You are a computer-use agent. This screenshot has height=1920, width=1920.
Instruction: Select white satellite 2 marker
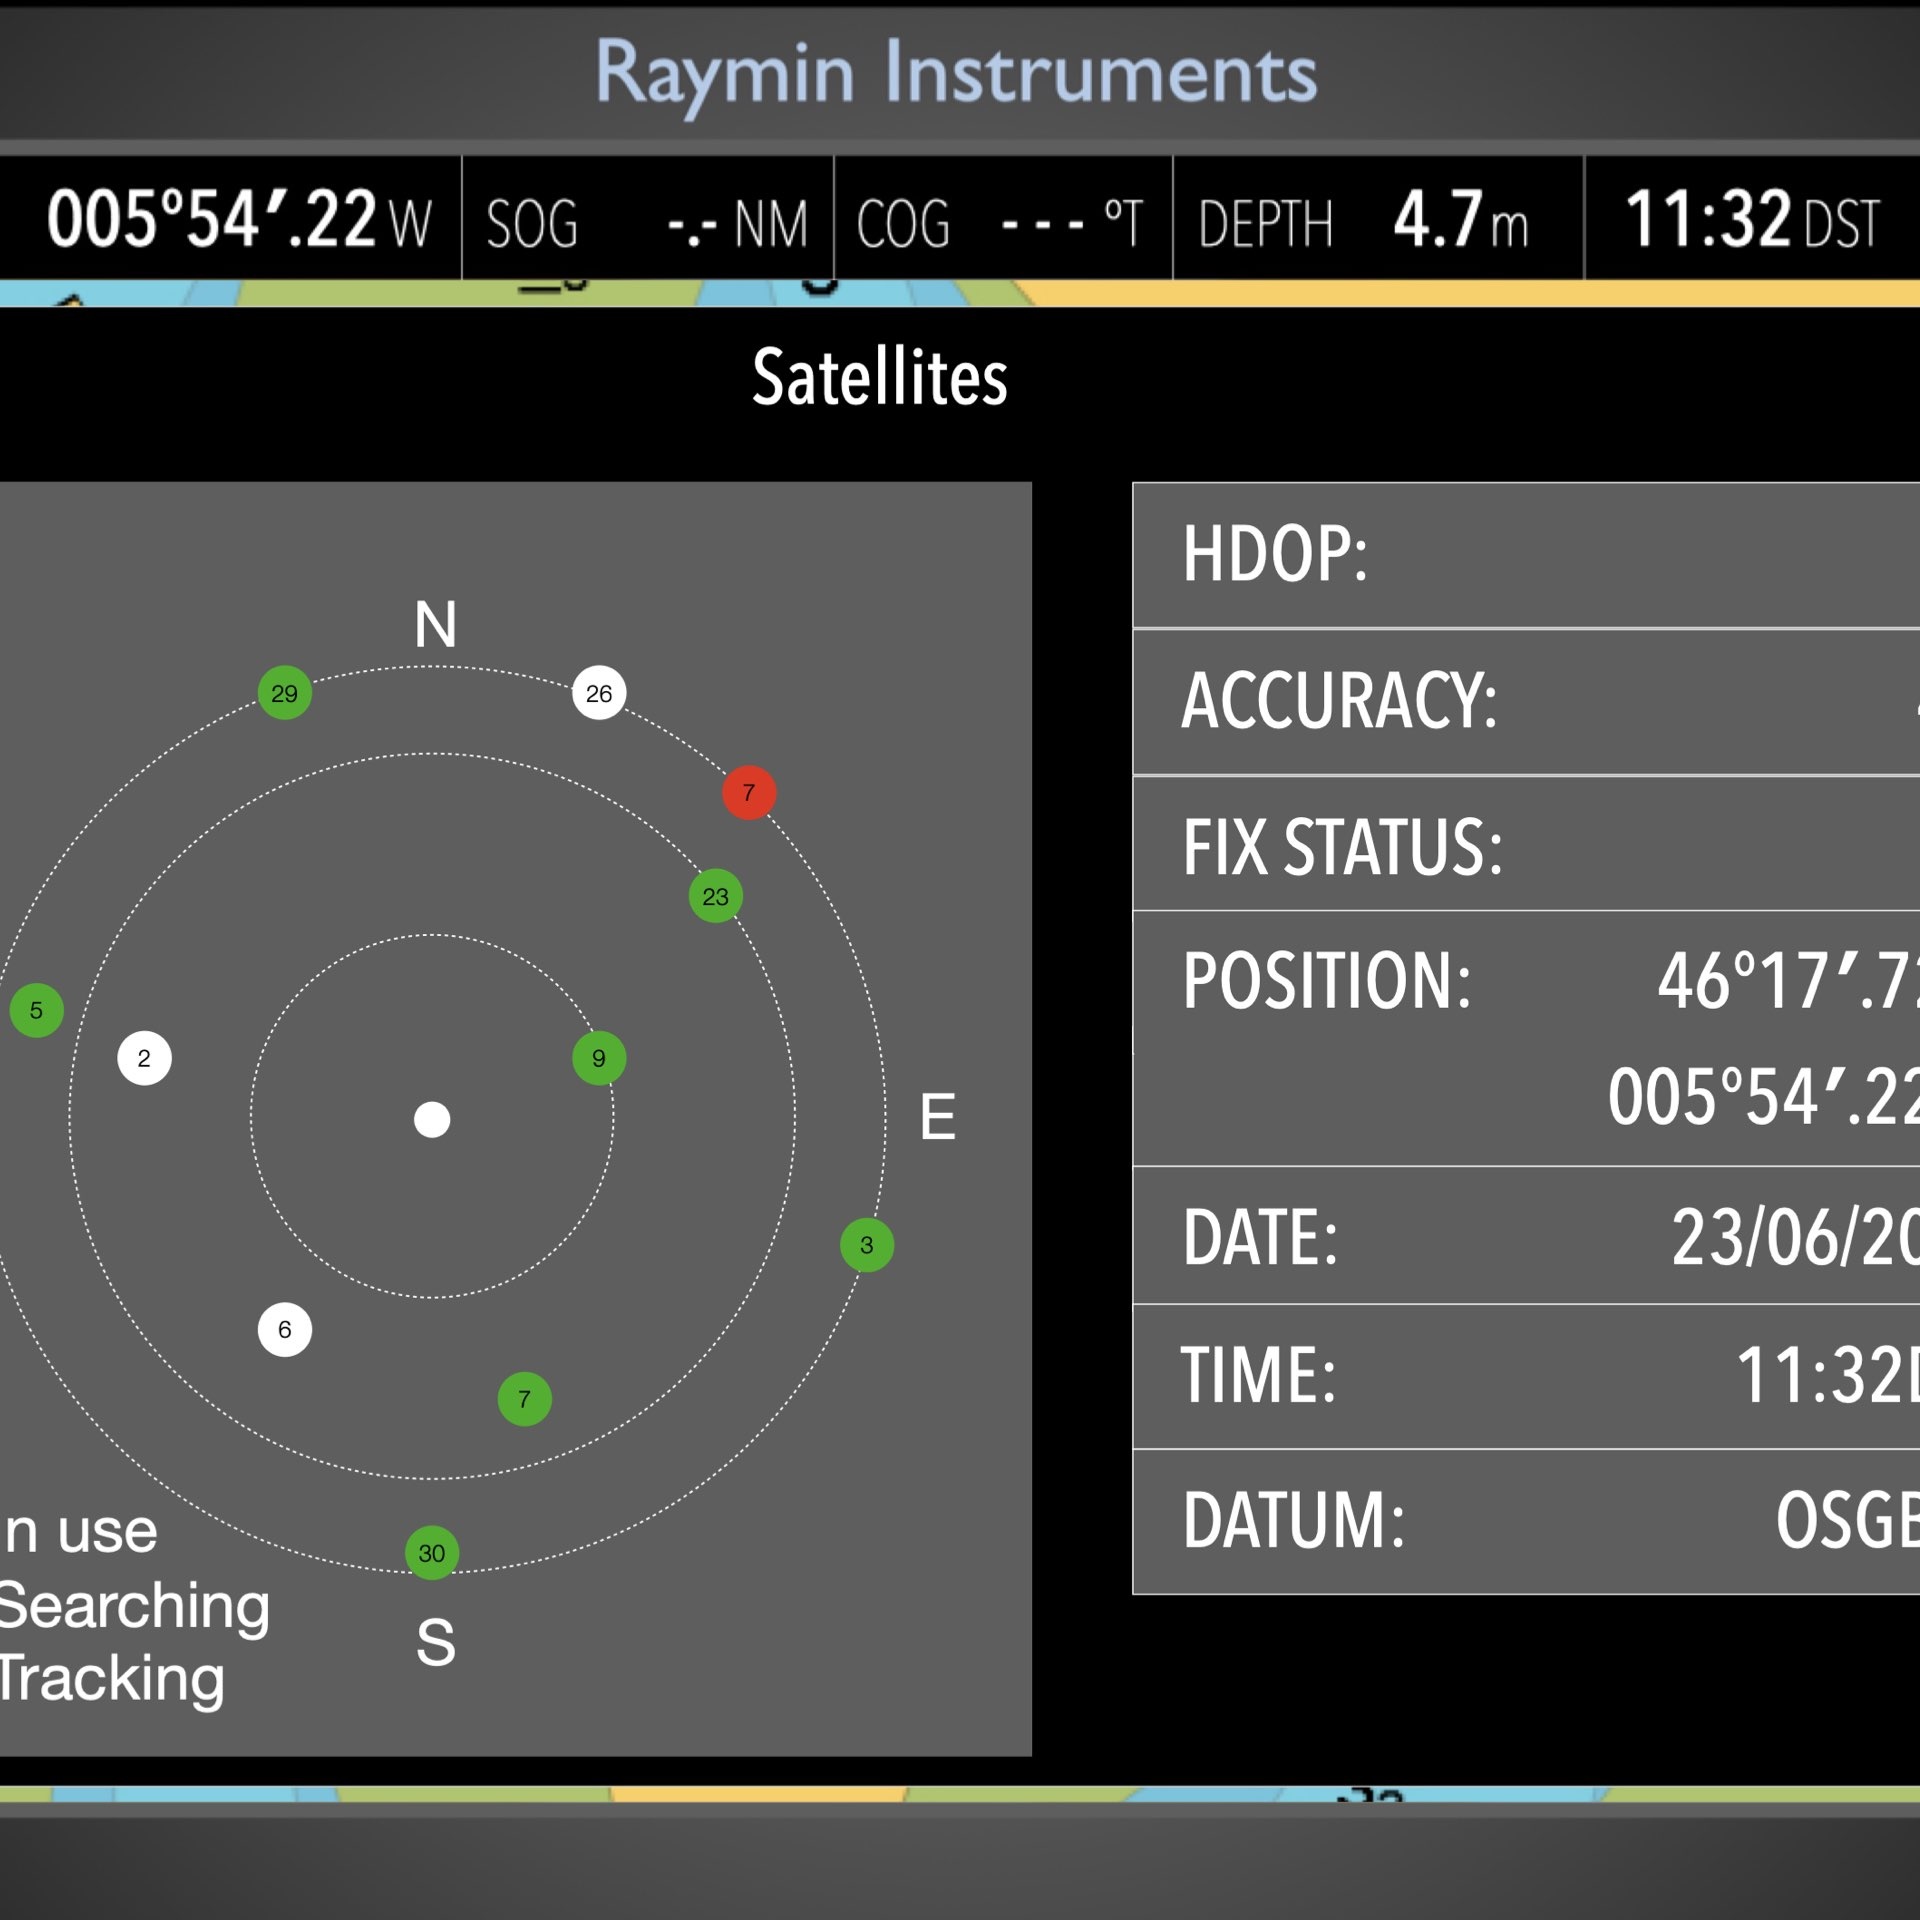[x=144, y=1058]
